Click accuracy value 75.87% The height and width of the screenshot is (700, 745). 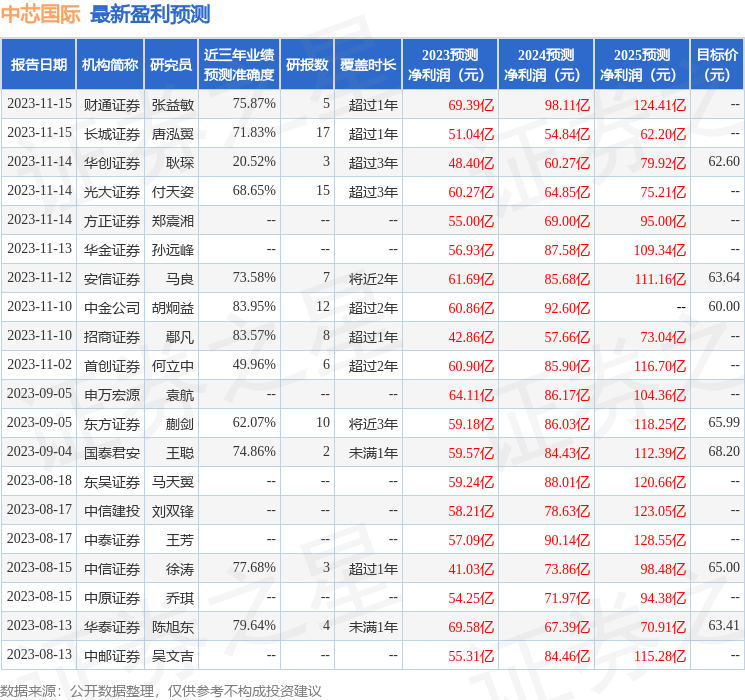[254, 103]
